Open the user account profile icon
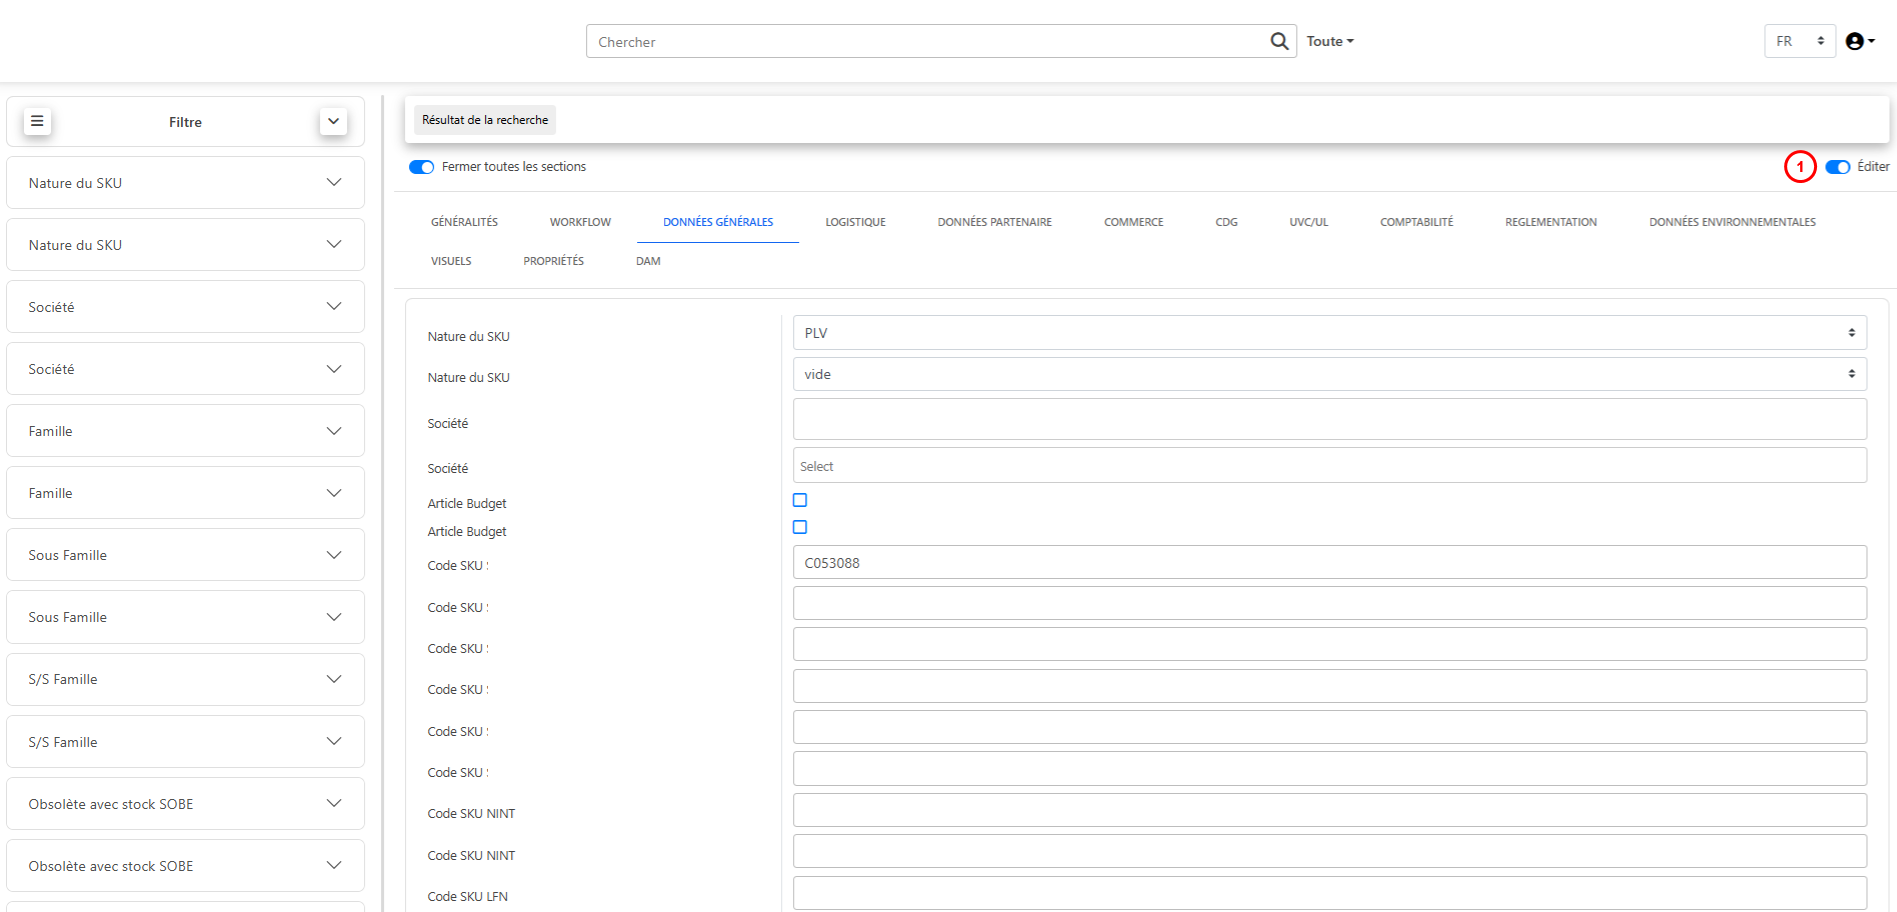Screen dimensions: 1897x912 (x=1856, y=41)
